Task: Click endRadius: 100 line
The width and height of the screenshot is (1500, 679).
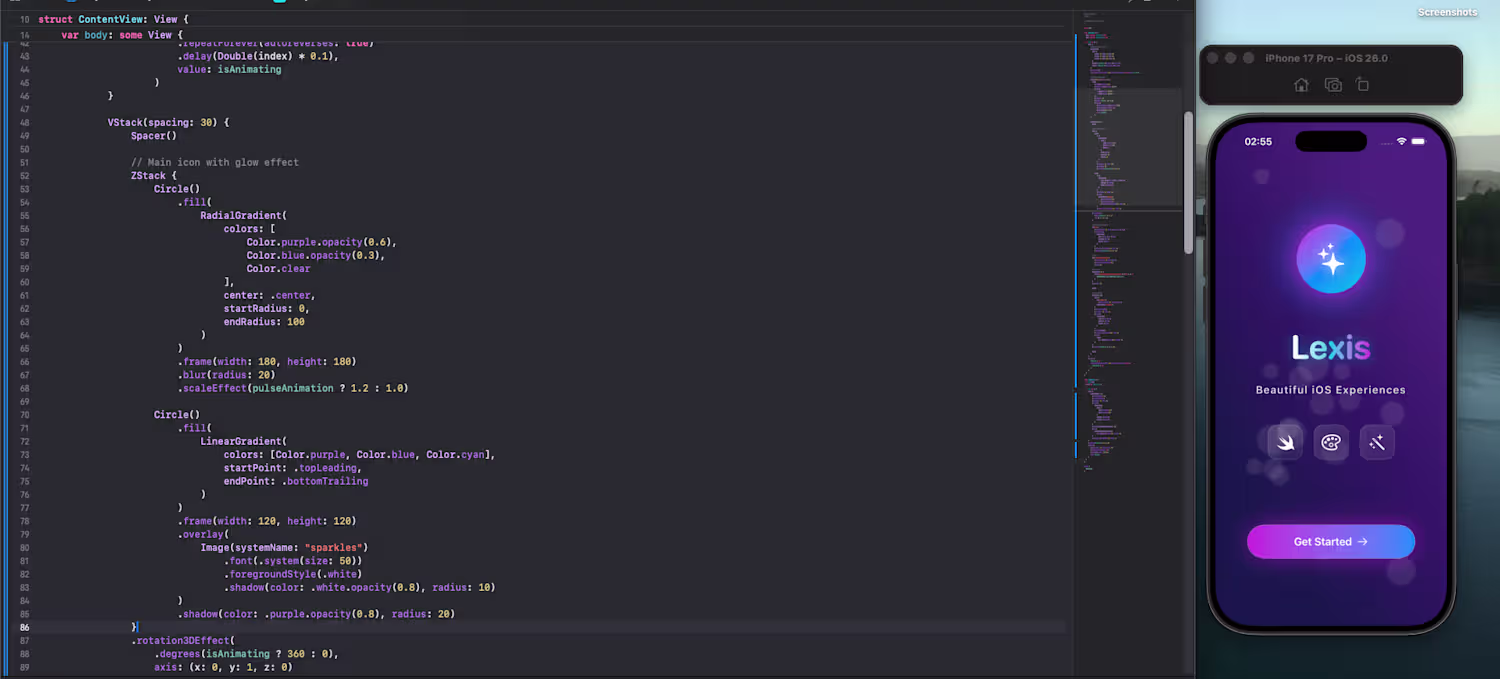Action: tap(264, 322)
